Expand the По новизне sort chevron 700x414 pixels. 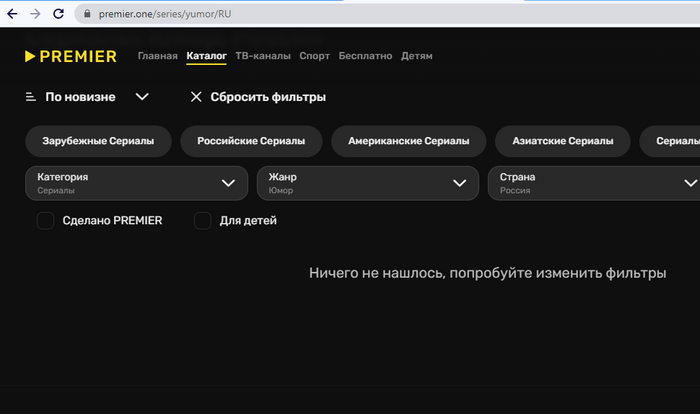coord(142,97)
